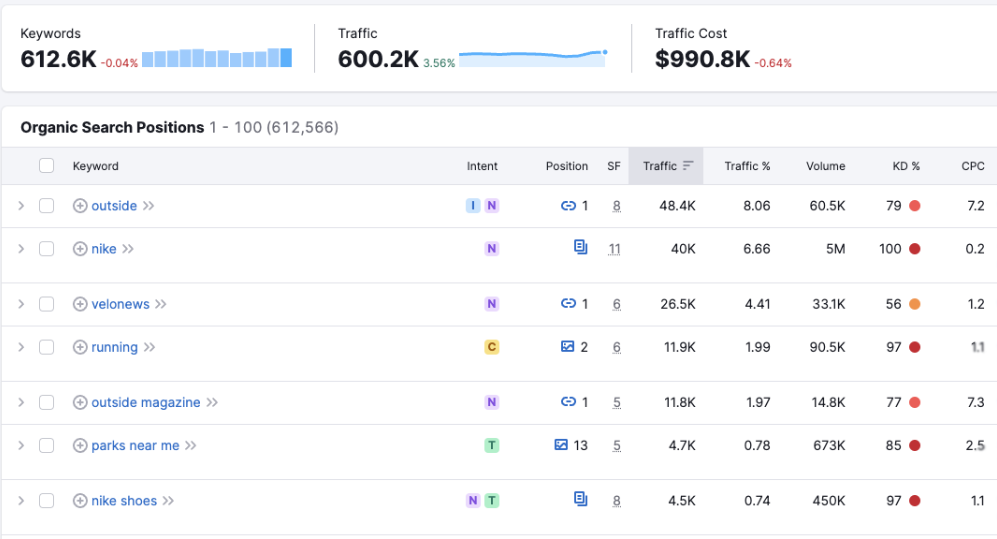Expand the running keyword row
The width and height of the screenshot is (997, 539).
[x=21, y=348]
